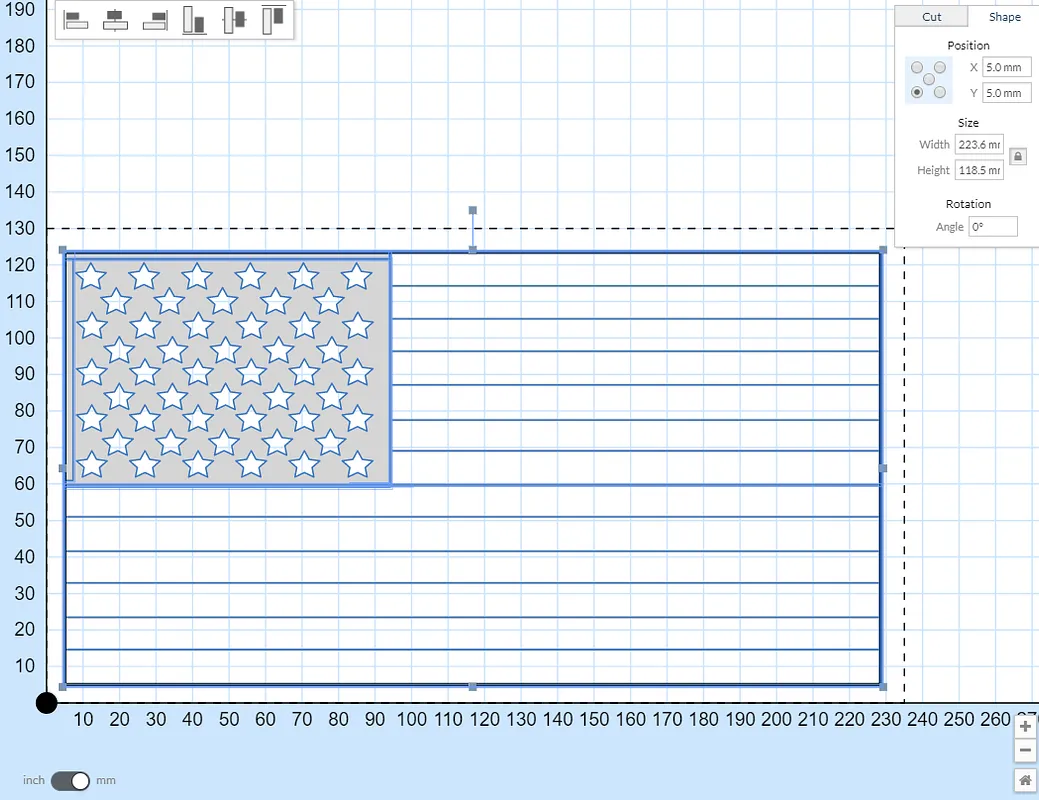Click the Width input field
This screenshot has width=1039, height=800.
pos(979,144)
